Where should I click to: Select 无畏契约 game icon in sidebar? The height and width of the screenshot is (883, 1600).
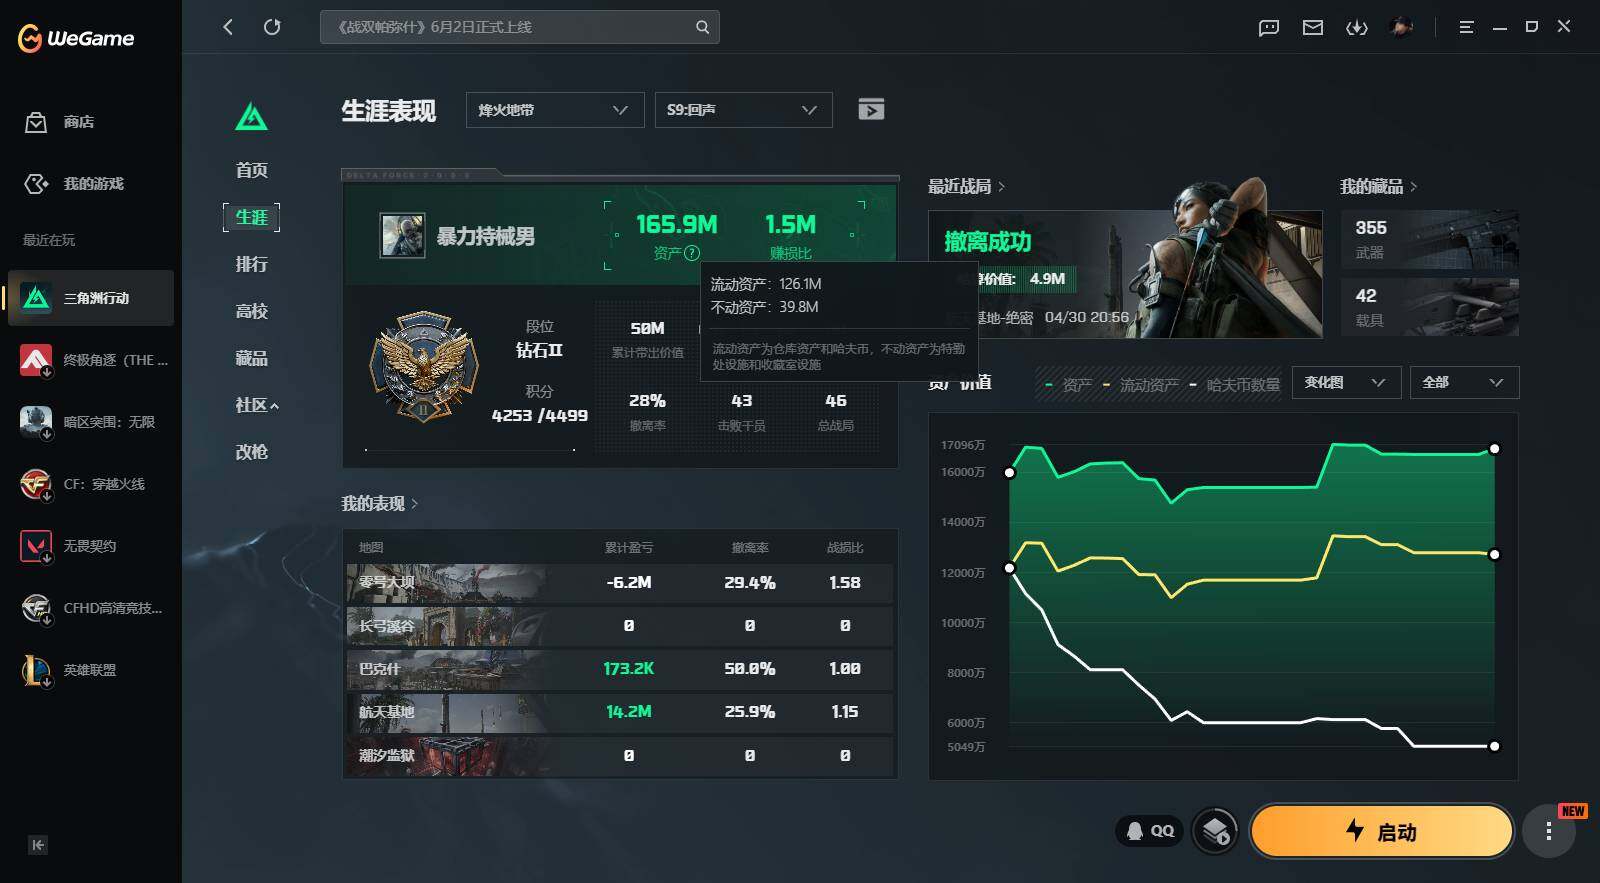(36, 546)
